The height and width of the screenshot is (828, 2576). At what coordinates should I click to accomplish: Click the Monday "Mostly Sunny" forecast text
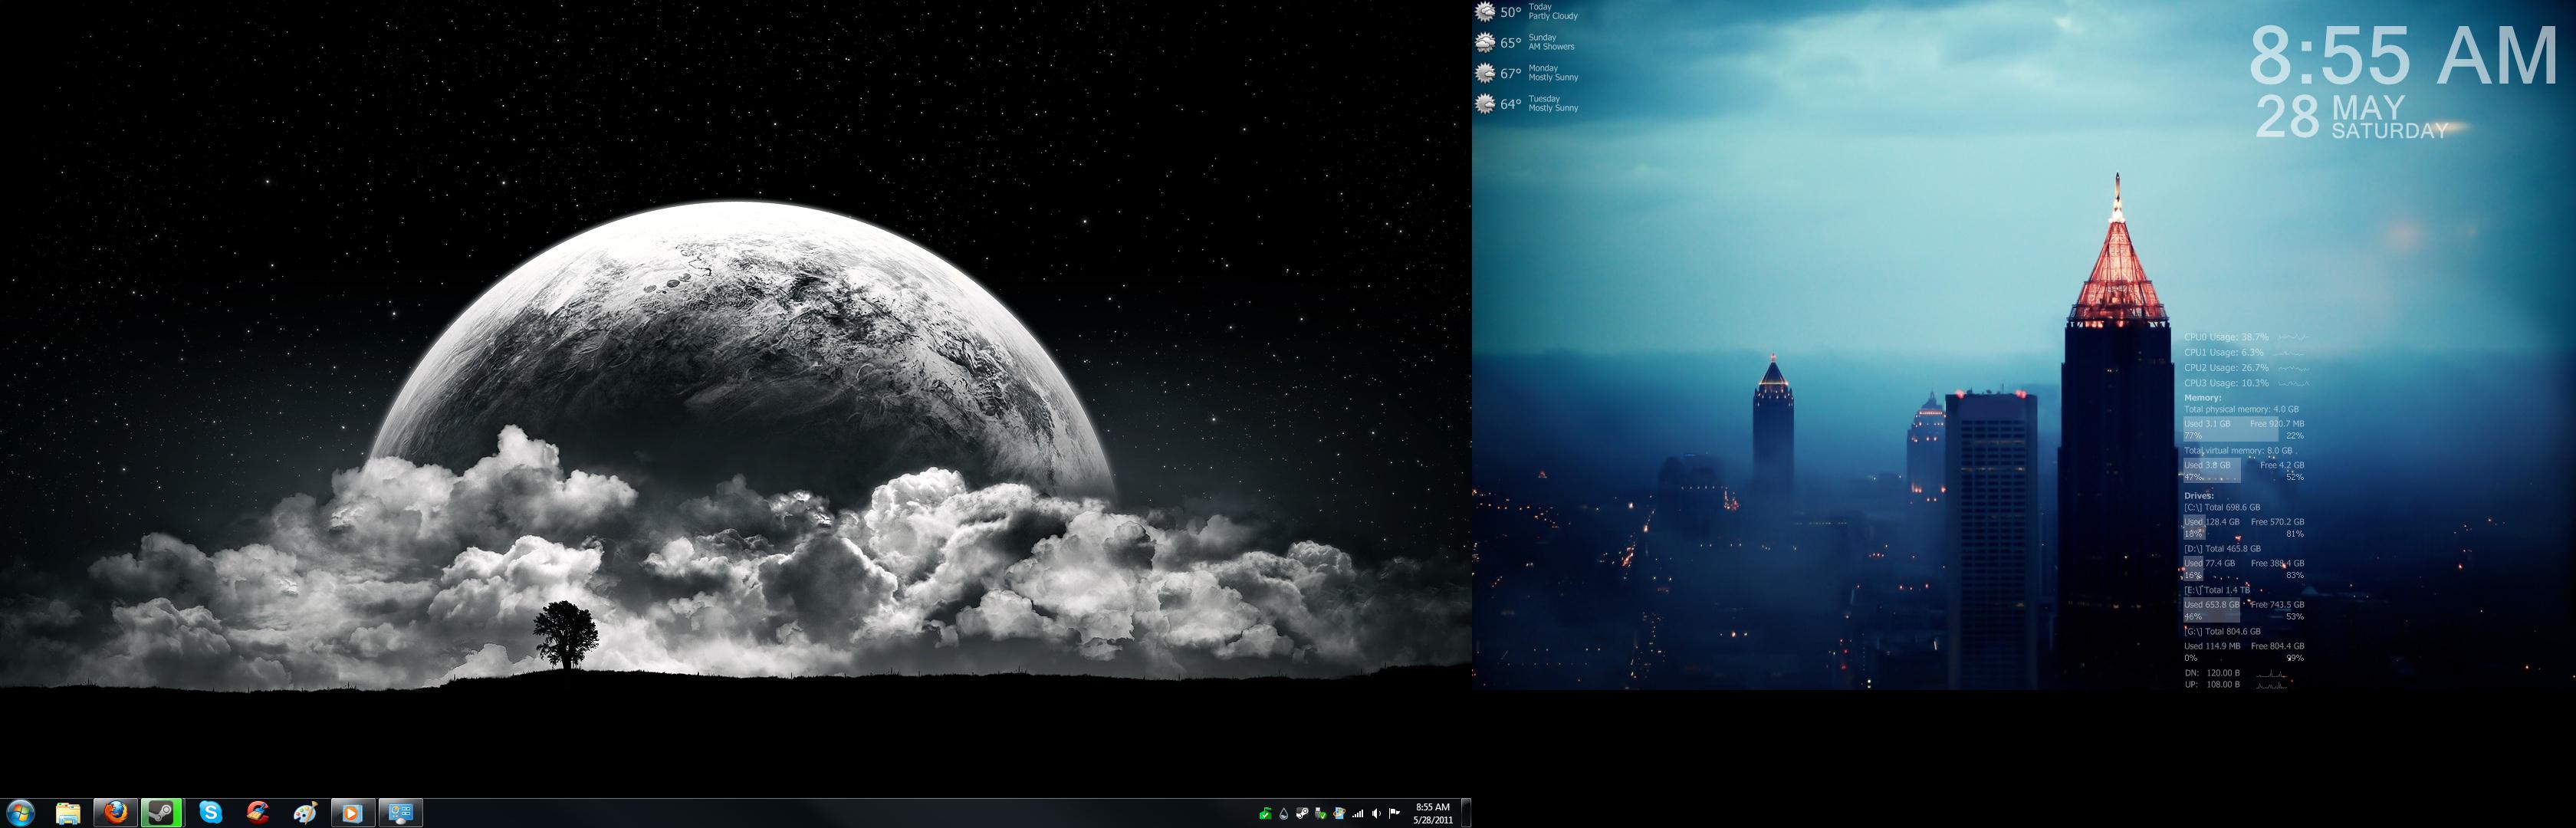point(1553,77)
